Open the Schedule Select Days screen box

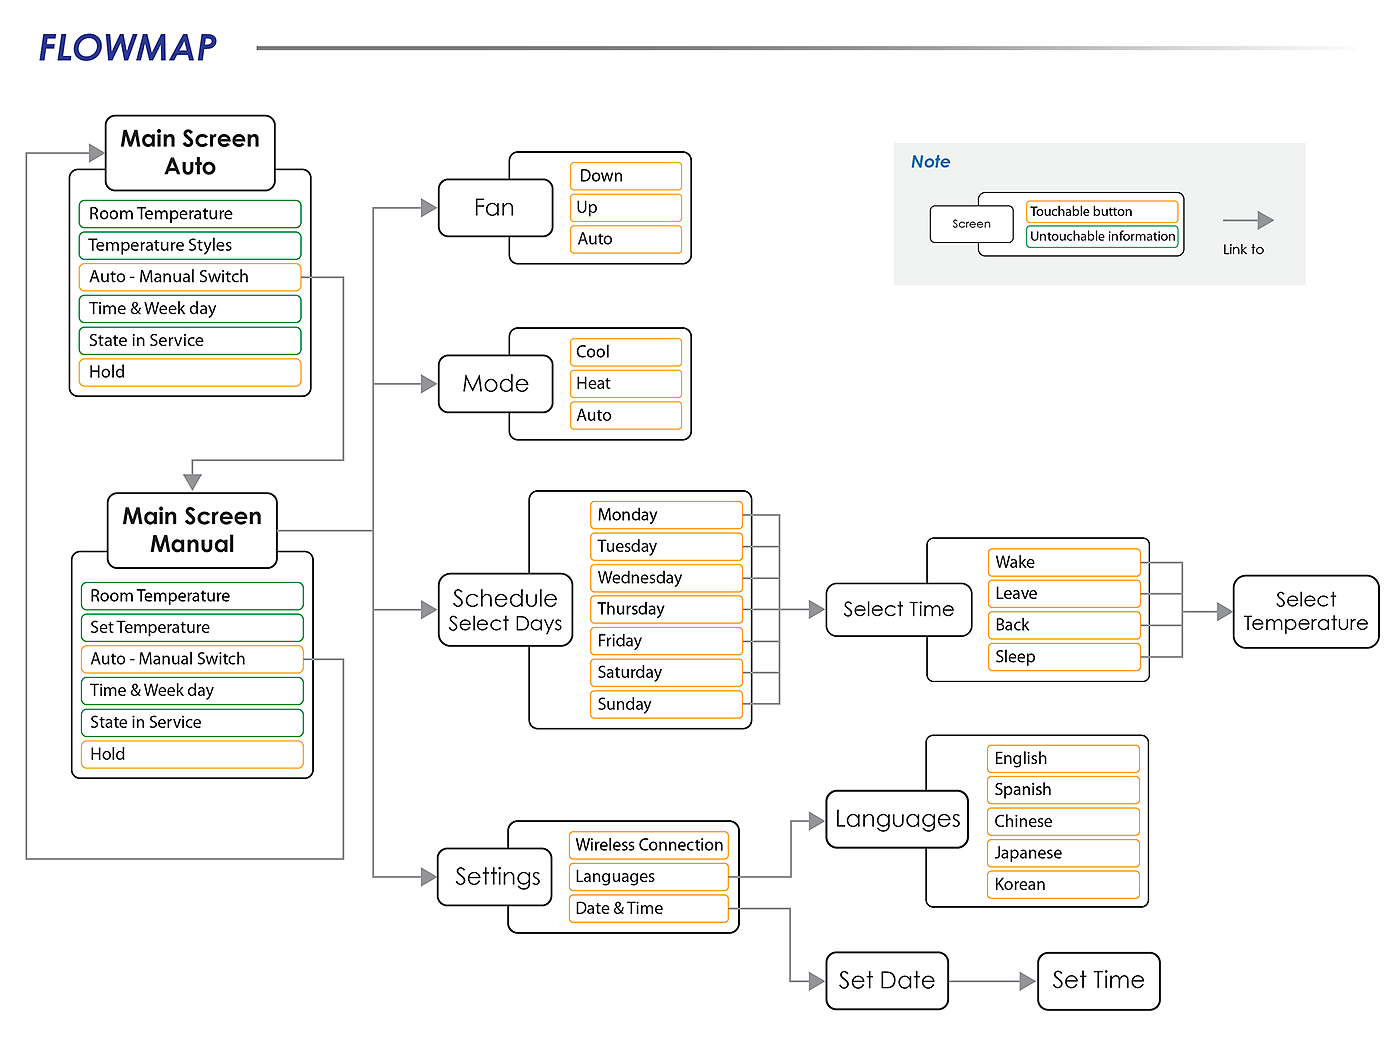(x=505, y=610)
